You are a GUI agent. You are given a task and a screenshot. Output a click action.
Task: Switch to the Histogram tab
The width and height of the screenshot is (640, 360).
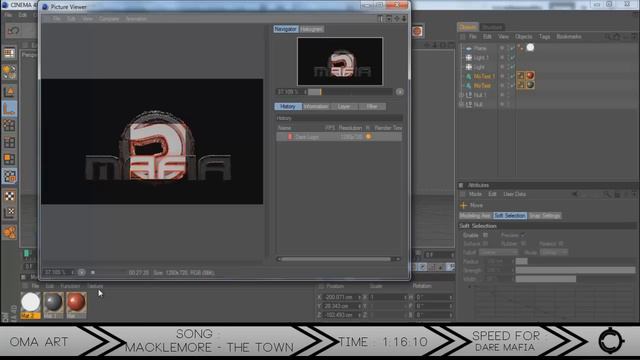[311, 29]
